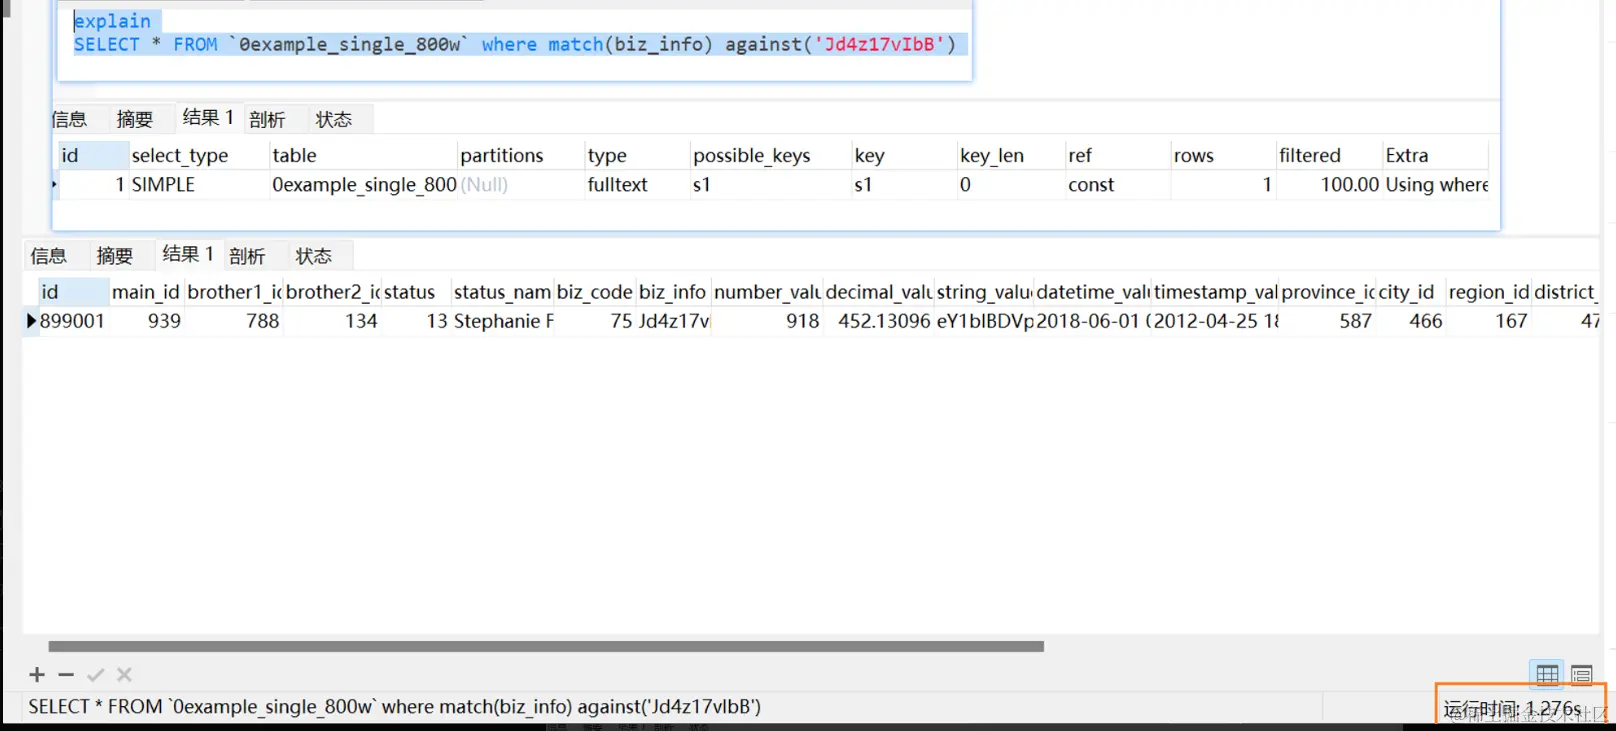Open 状态 tab in the lower query result panel
Image resolution: width=1616 pixels, height=731 pixels.
tap(313, 256)
